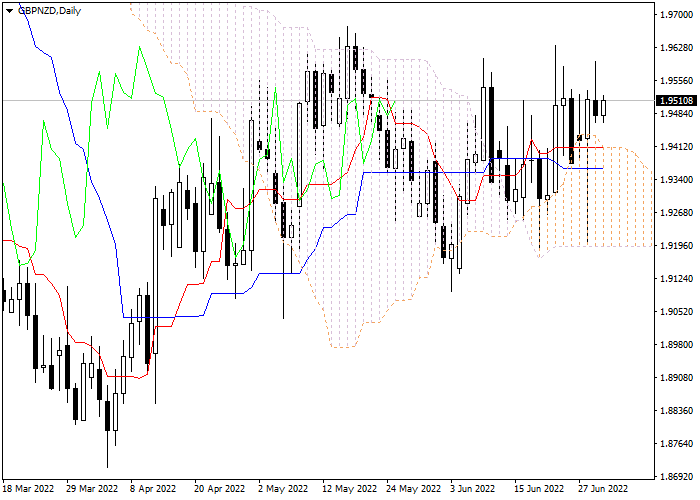Select the 1.92680 price axis label
Screen dimensions: 700x500
(676, 213)
